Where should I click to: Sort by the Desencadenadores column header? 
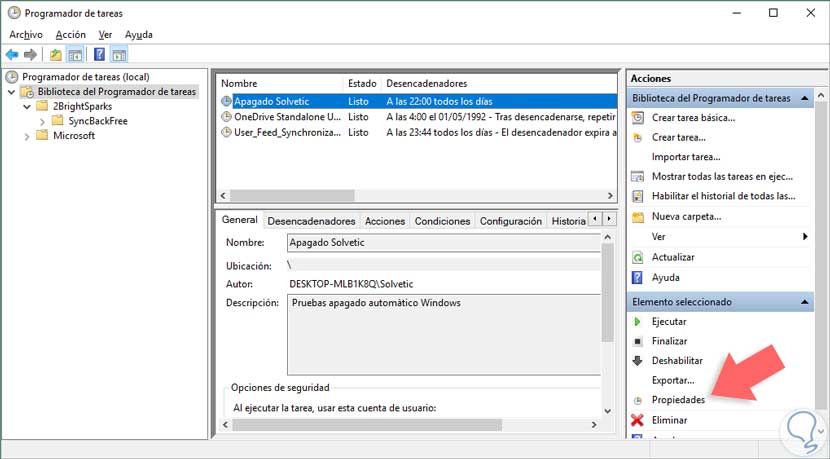(499, 83)
